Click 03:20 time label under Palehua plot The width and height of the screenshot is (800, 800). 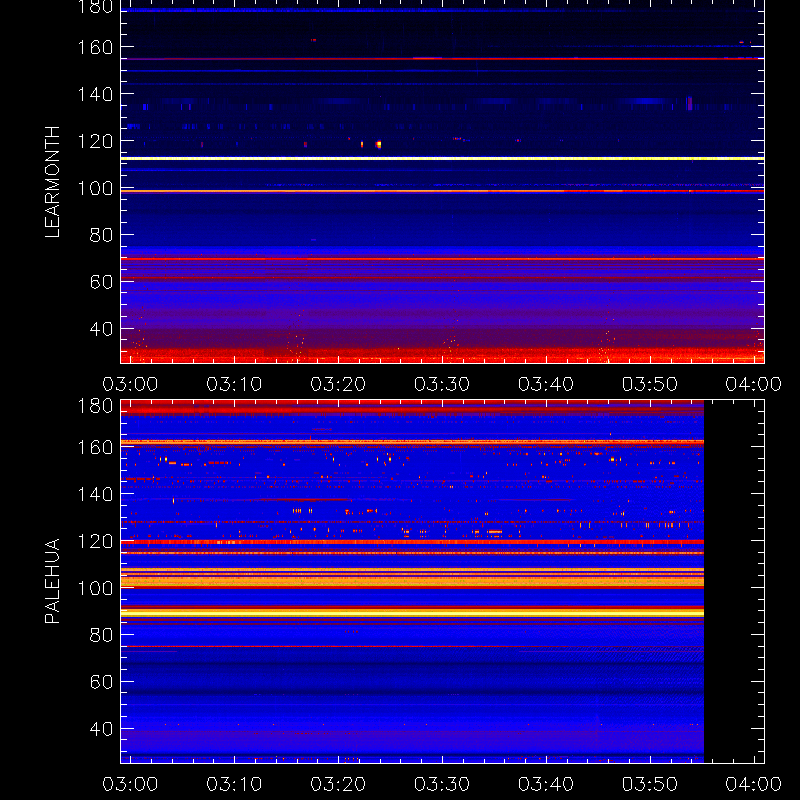338,784
